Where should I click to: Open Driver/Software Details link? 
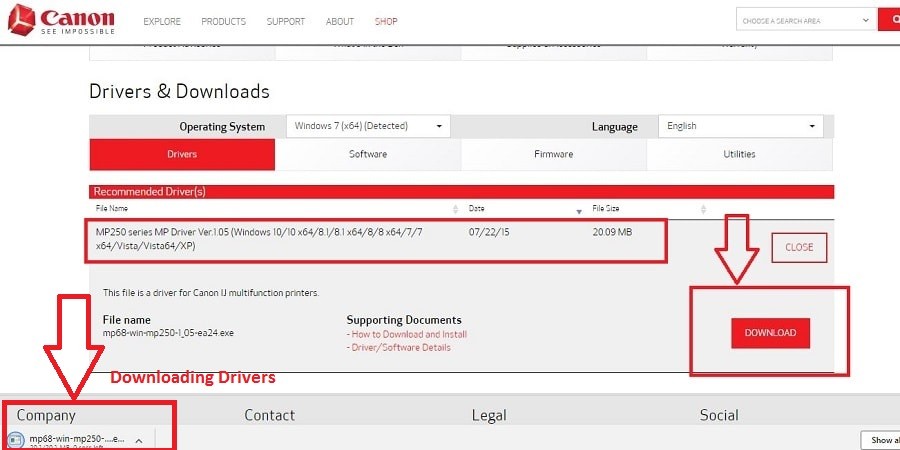coord(399,347)
